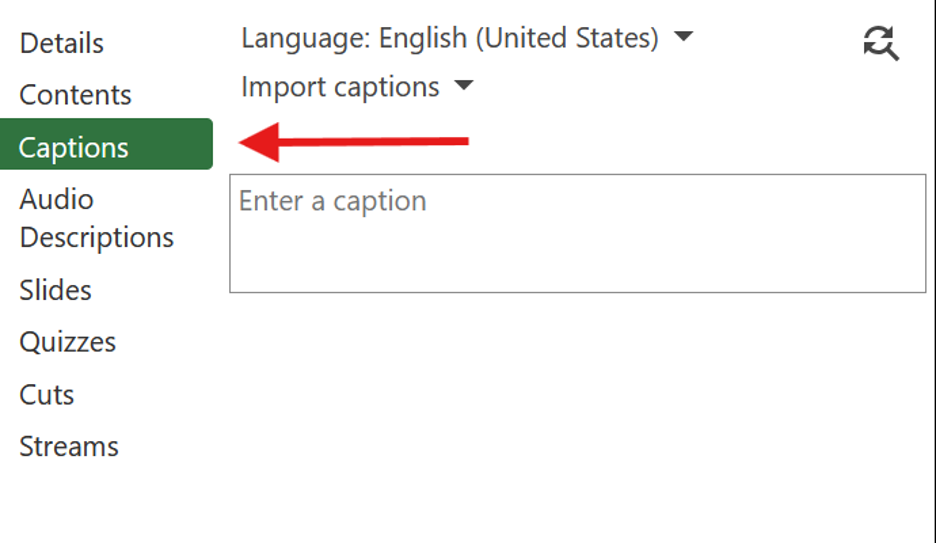
Task: Switch to the Contents tab
Action: pos(75,95)
